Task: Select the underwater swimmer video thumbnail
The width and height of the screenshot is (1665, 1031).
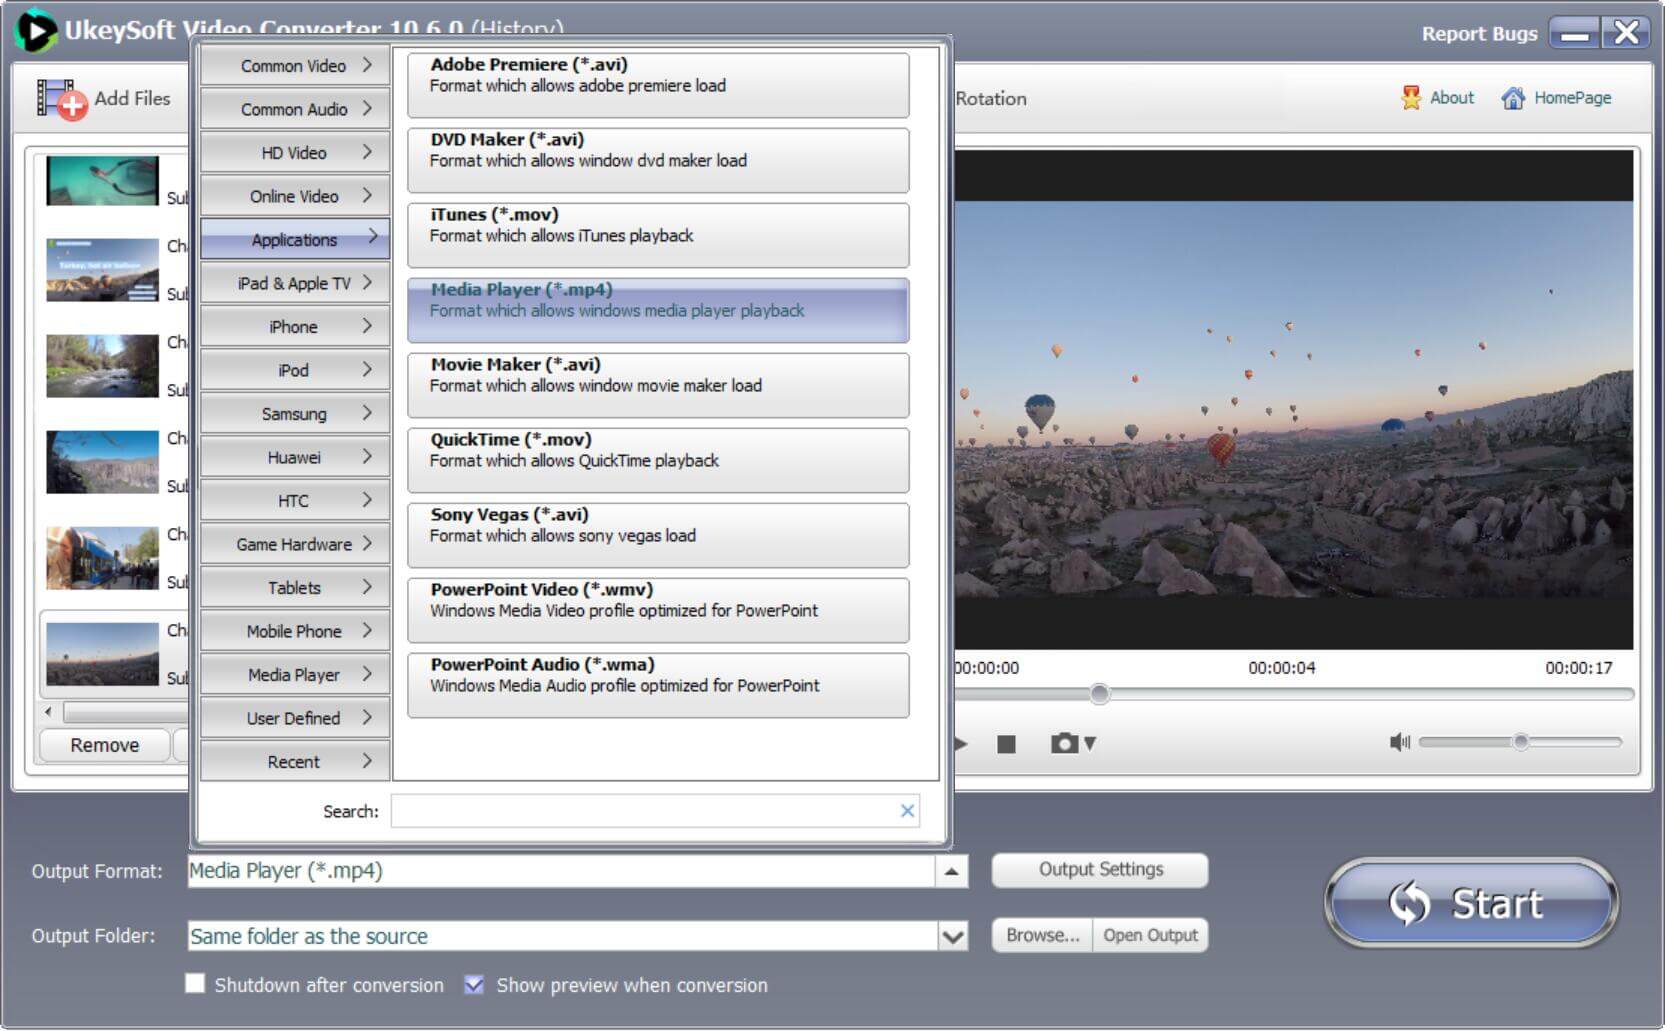Action: (x=102, y=180)
